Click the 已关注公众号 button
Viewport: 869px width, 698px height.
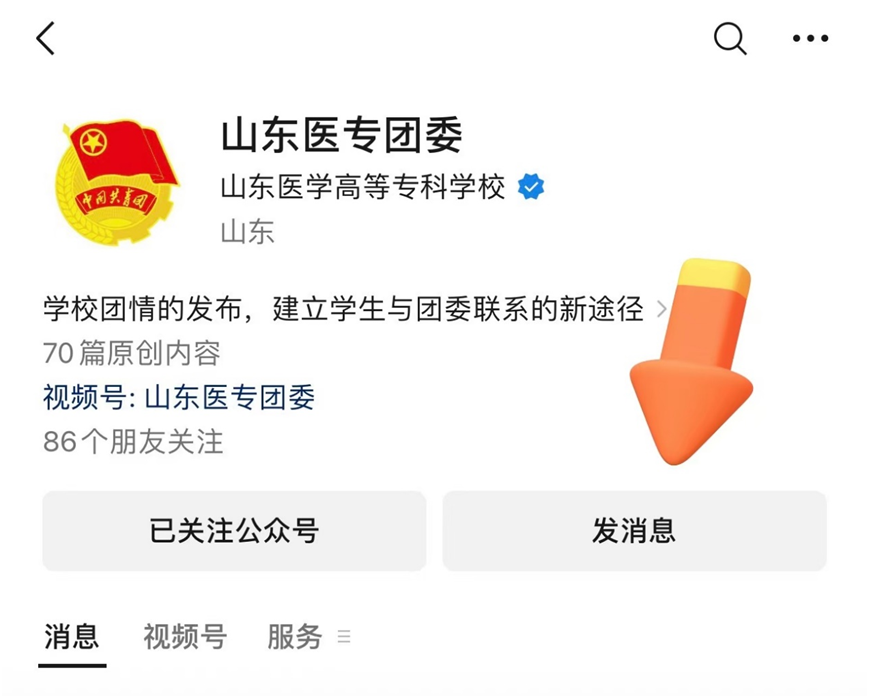[x=234, y=531]
